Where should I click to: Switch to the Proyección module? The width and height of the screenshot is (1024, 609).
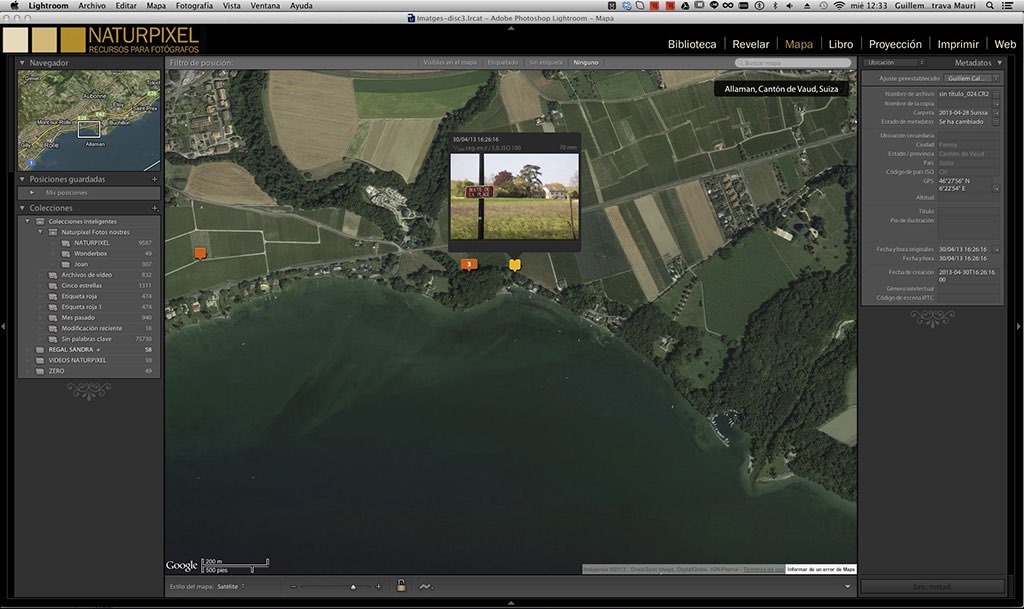[x=895, y=44]
